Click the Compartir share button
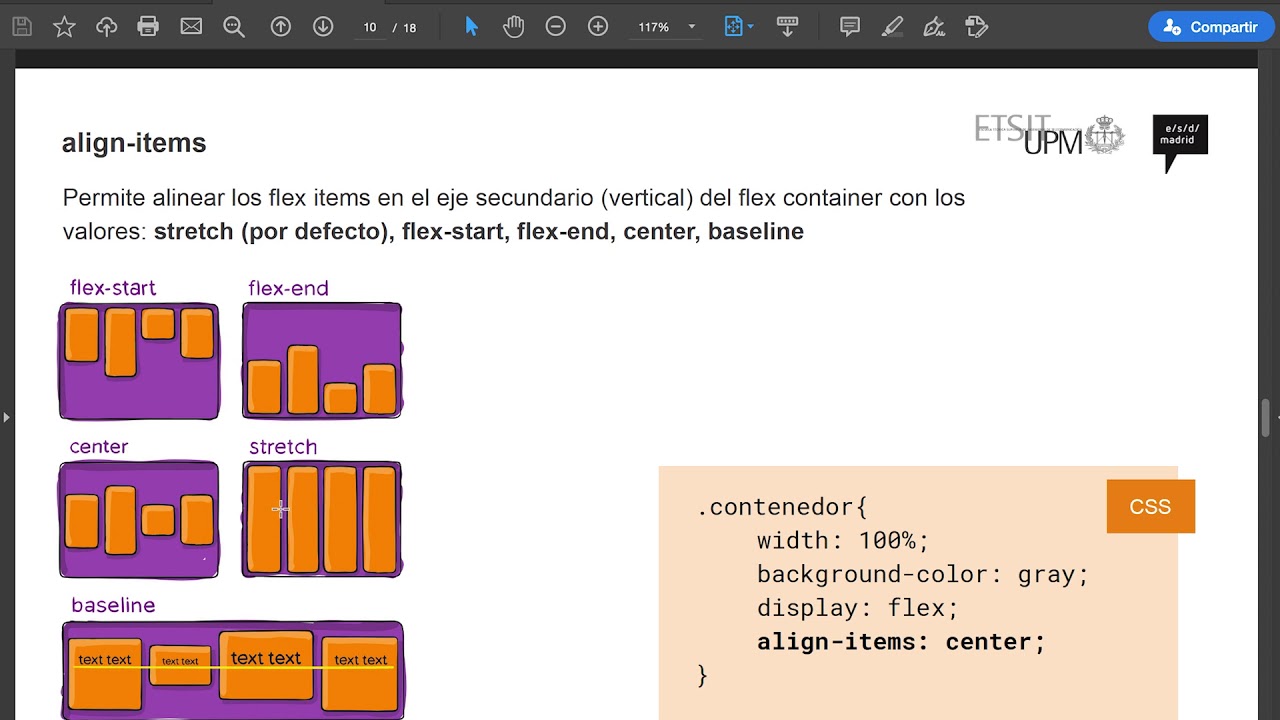This screenshot has height=720, width=1280. coord(1210,27)
